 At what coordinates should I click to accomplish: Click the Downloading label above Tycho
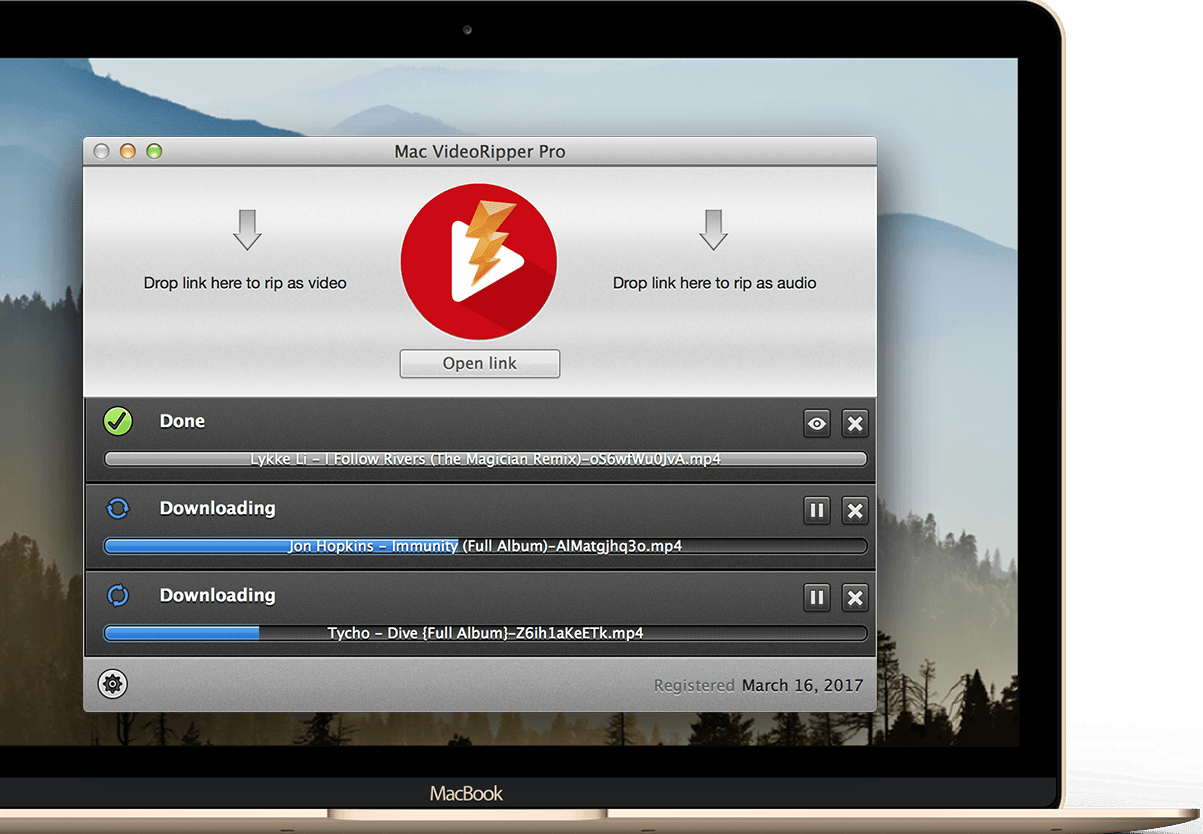(x=217, y=595)
